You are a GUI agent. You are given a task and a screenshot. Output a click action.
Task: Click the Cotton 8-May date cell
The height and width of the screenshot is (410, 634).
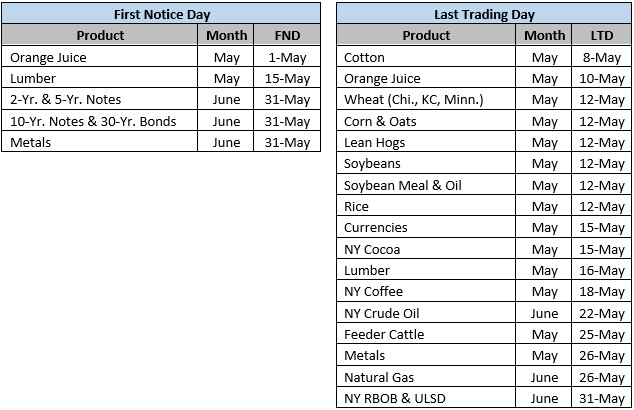pos(601,57)
